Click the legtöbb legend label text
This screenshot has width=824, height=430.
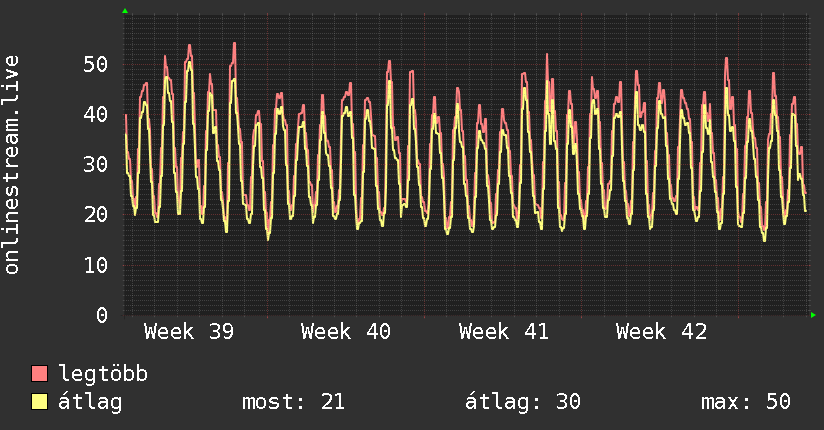click(x=104, y=374)
